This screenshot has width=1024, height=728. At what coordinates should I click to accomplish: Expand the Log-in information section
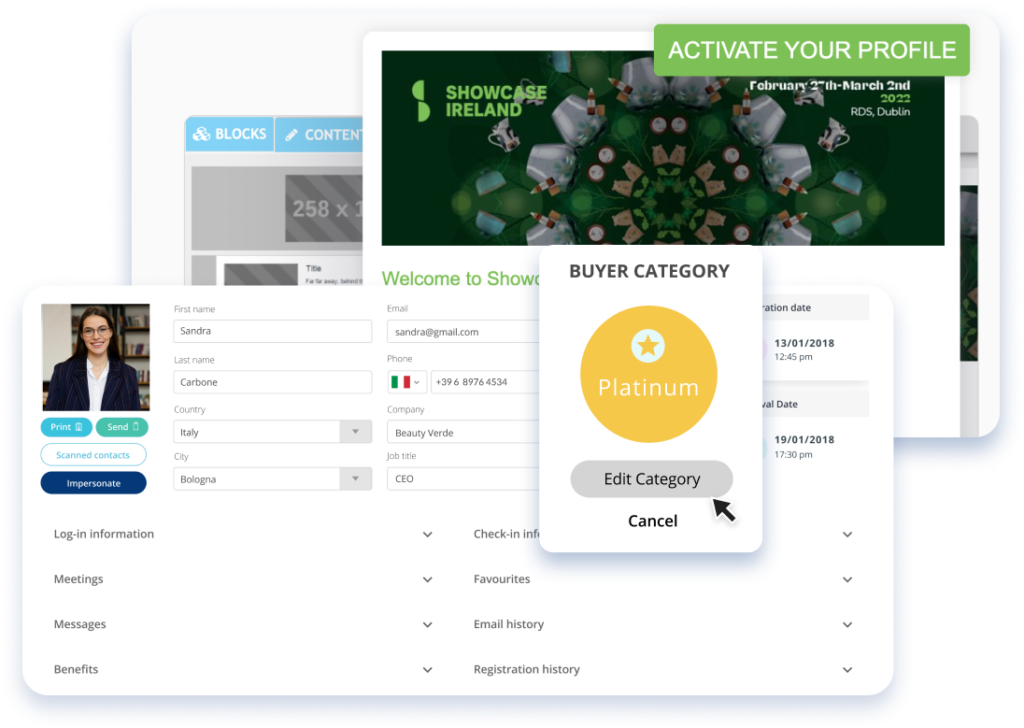tap(243, 534)
